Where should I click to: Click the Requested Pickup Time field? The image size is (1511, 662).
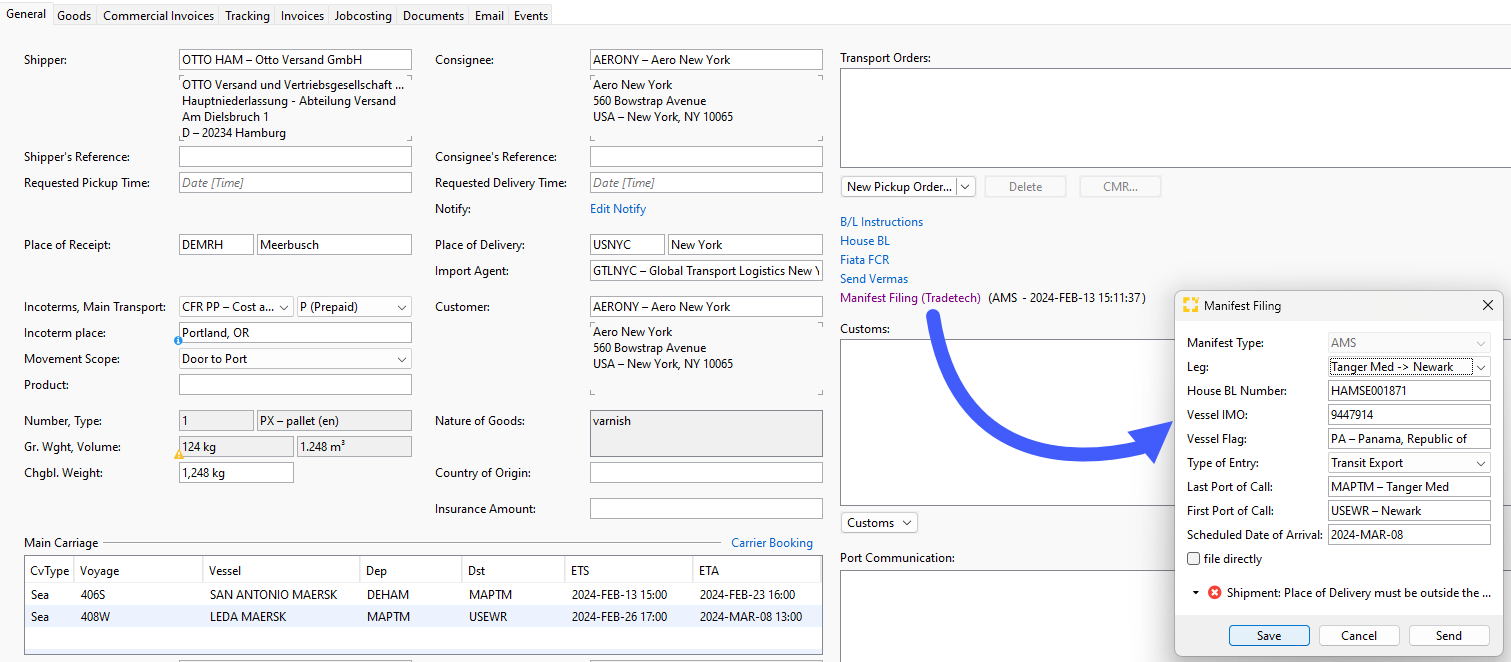point(295,183)
